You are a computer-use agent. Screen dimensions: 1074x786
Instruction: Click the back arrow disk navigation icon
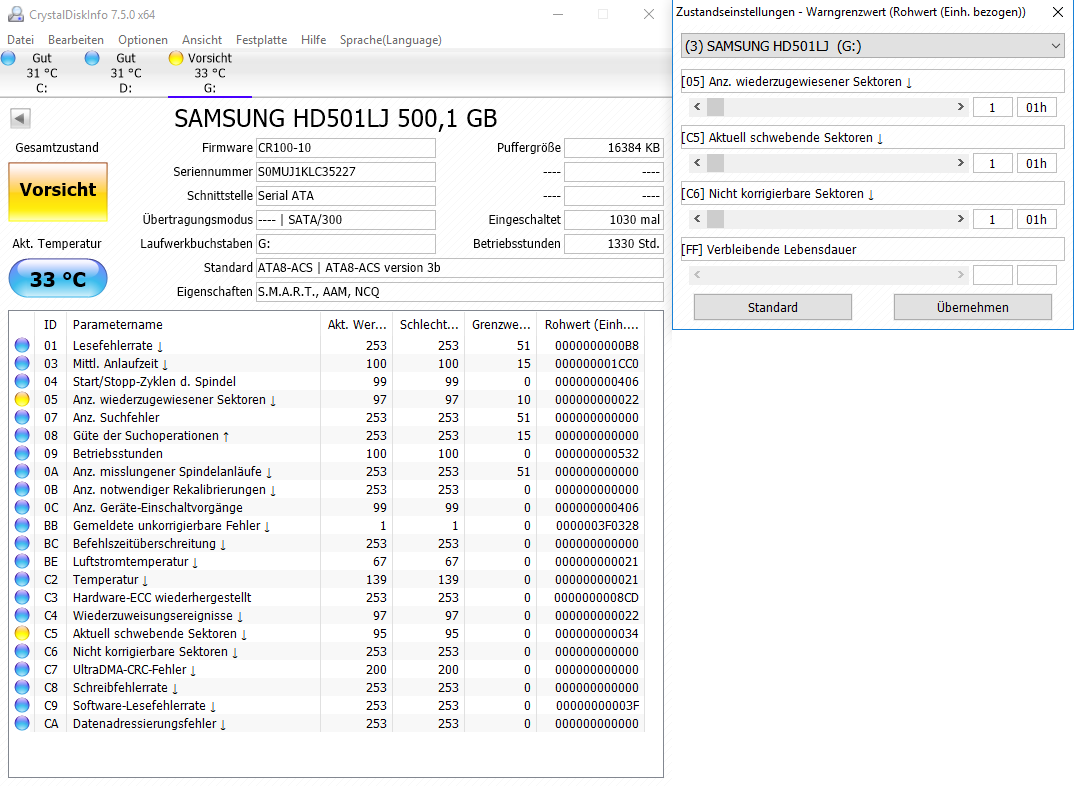[x=20, y=119]
